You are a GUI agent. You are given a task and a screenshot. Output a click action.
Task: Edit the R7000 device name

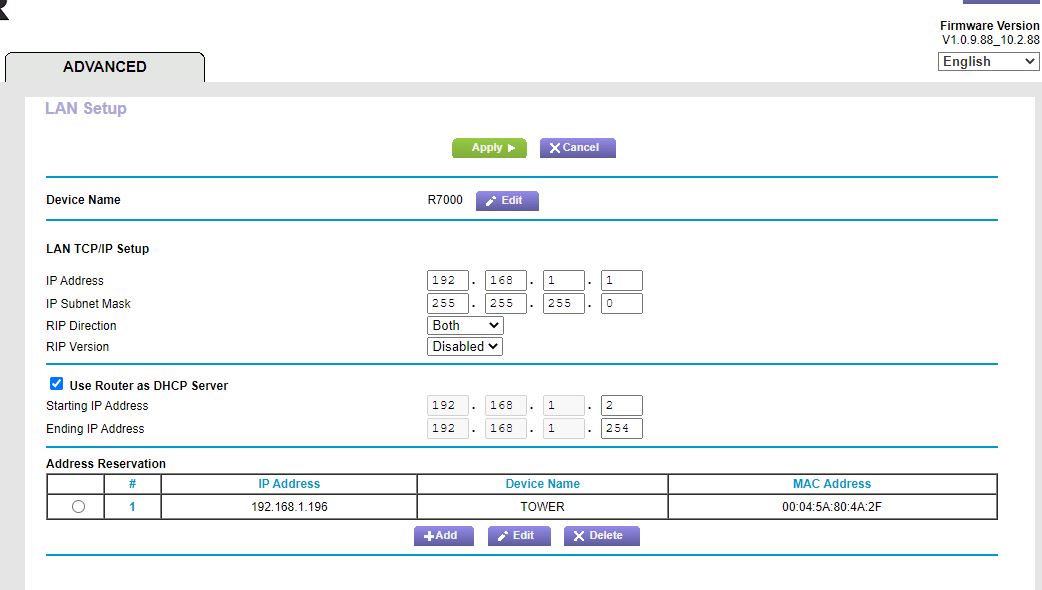(x=506, y=201)
